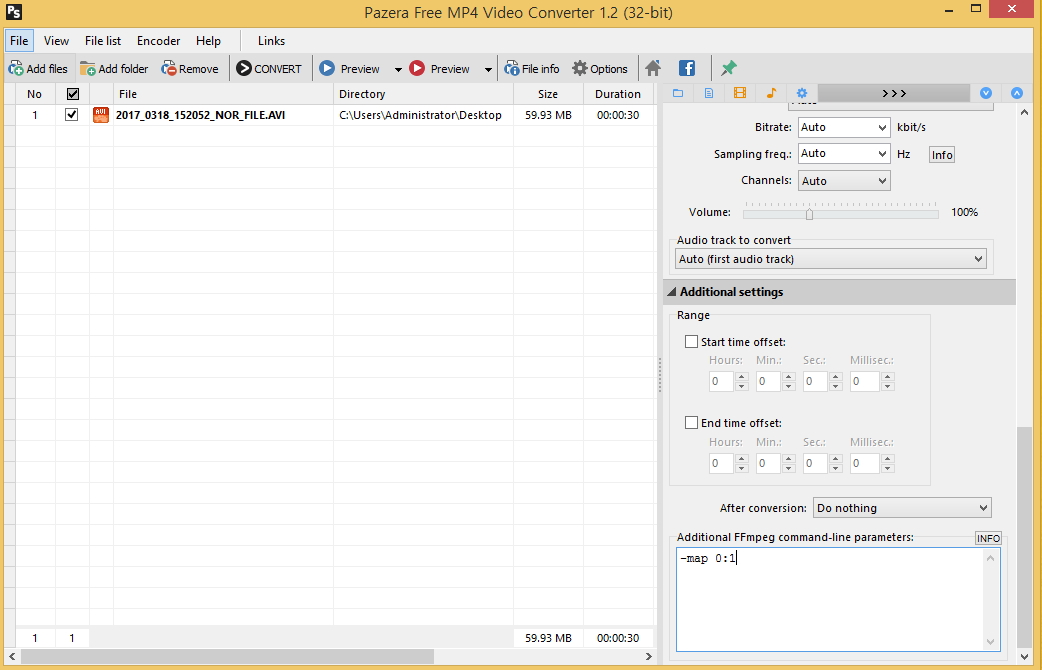Screen dimensions: 1042x670
Task: Uncheck the 2017_0318_152052_NOR_FILE.AVI row checkbox
Action: coord(72,115)
